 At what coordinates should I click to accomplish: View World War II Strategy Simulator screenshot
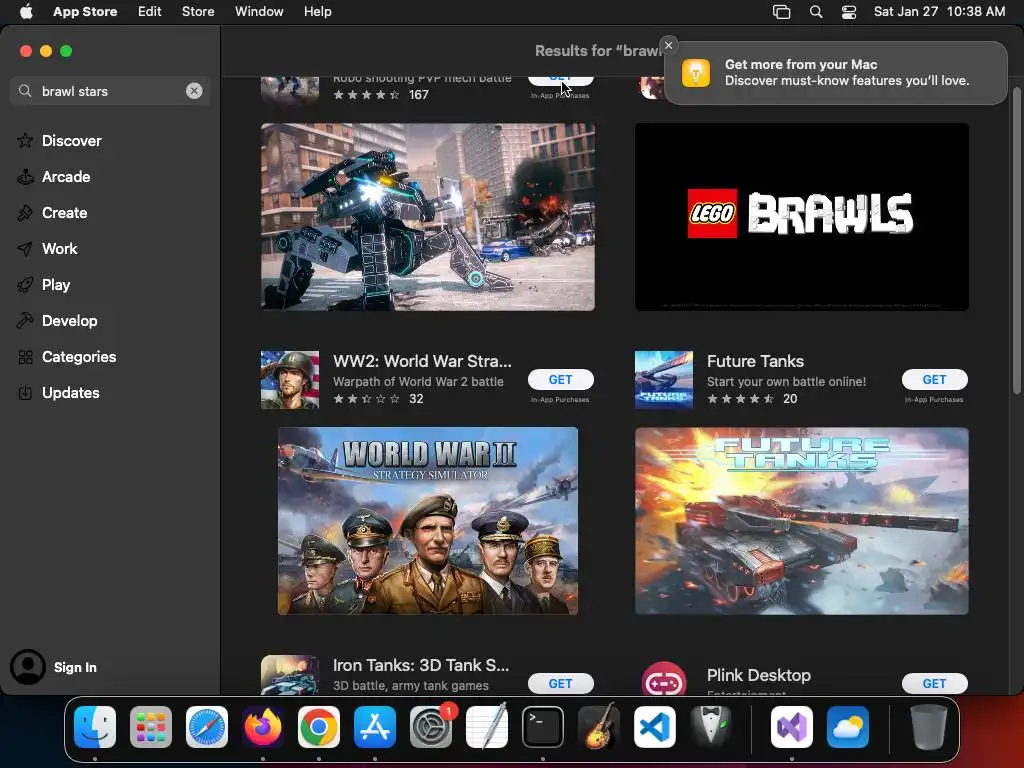[x=428, y=520]
